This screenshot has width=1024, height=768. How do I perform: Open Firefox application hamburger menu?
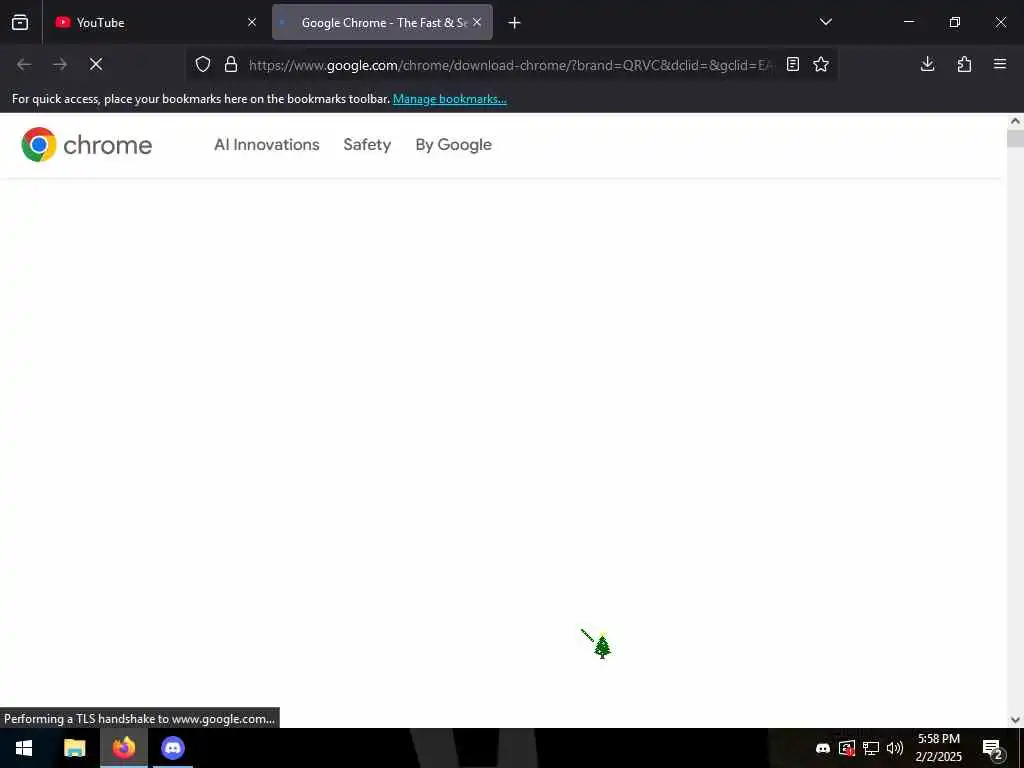pyautogui.click(x=1000, y=64)
